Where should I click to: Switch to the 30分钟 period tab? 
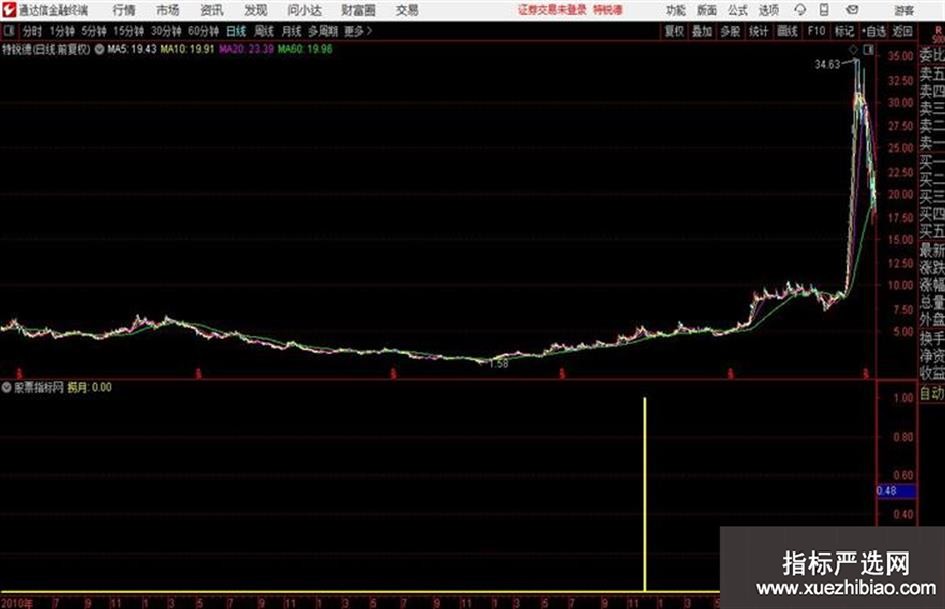pyautogui.click(x=166, y=31)
